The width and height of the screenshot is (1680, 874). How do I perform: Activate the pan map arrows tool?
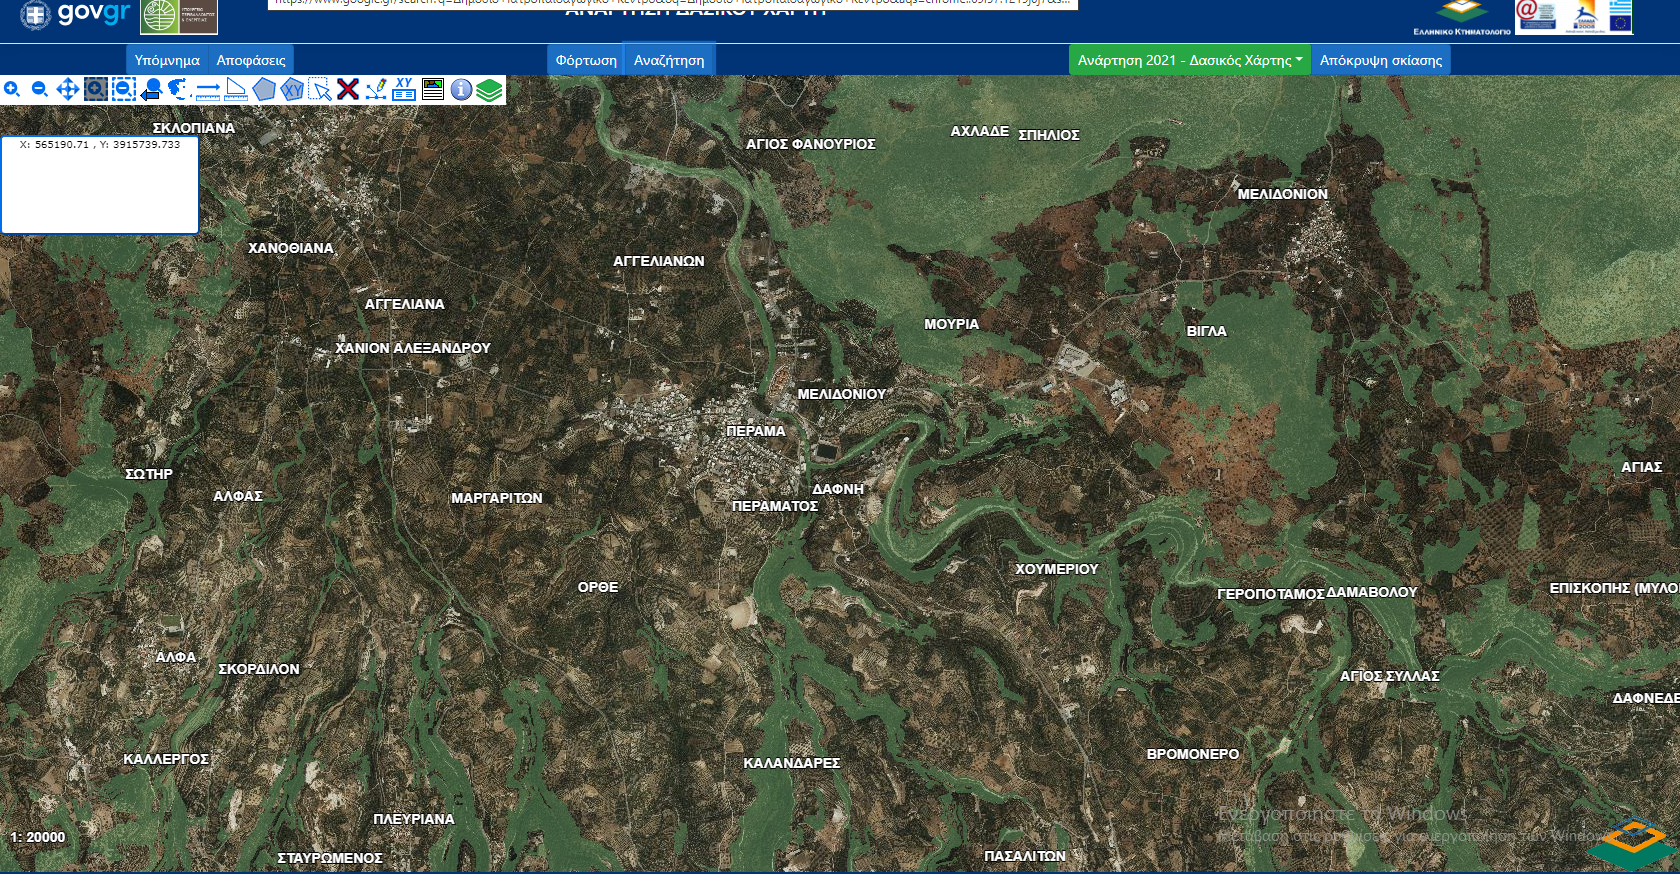pyautogui.click(x=67, y=90)
